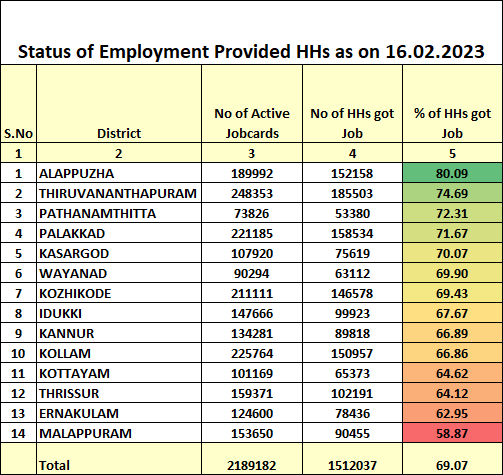Click the ERNAKULAM jobcards value 124600
Screen dimensions: 503x475
coord(252,413)
